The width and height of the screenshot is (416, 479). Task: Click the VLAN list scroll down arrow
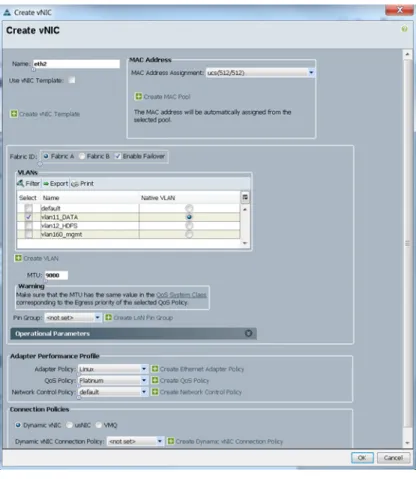[x=245, y=243]
